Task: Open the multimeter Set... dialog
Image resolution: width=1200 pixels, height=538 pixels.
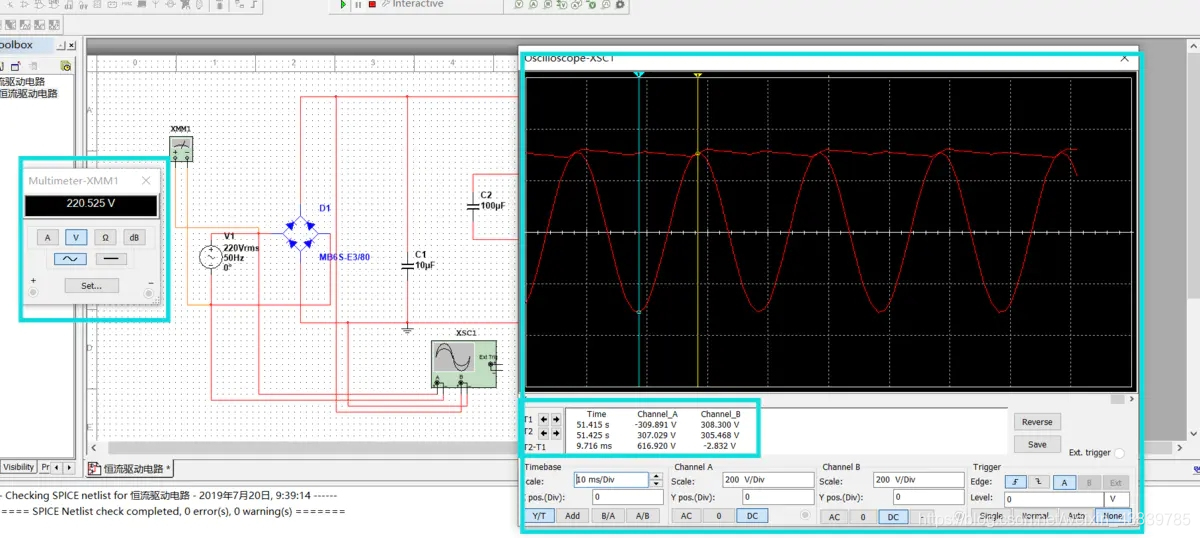Action: [x=91, y=285]
